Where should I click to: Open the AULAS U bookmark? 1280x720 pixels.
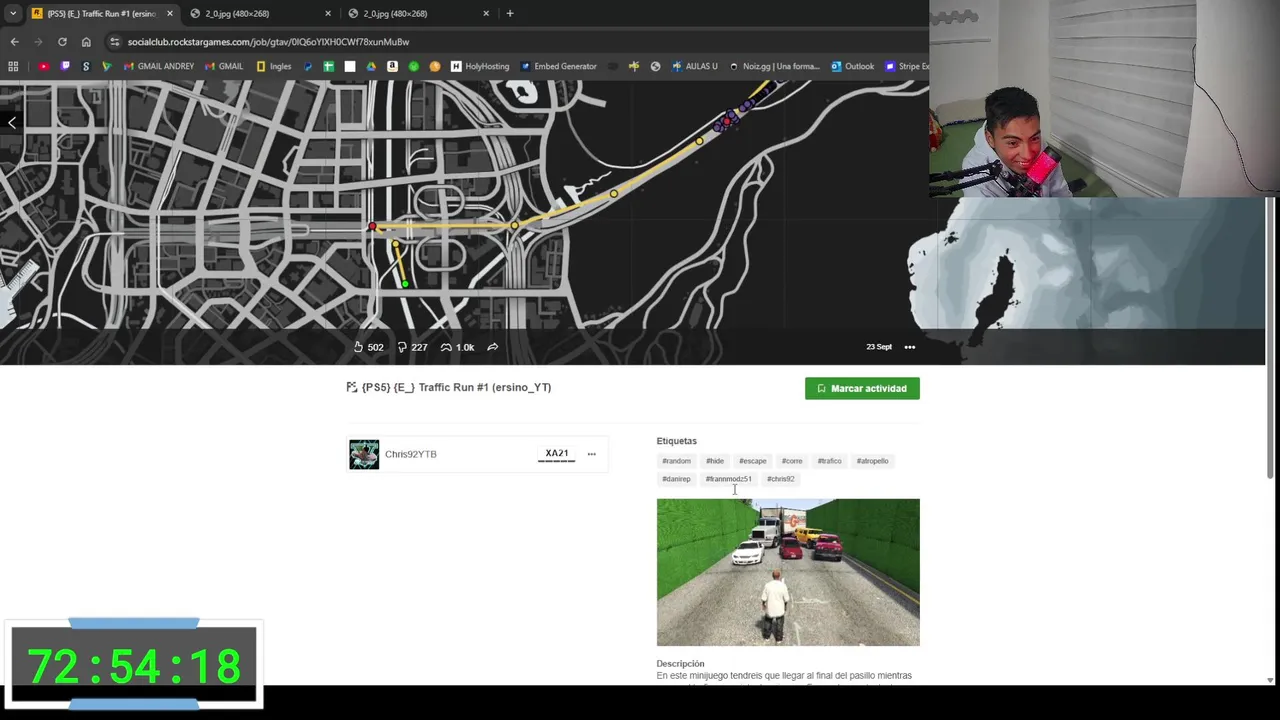pos(695,66)
